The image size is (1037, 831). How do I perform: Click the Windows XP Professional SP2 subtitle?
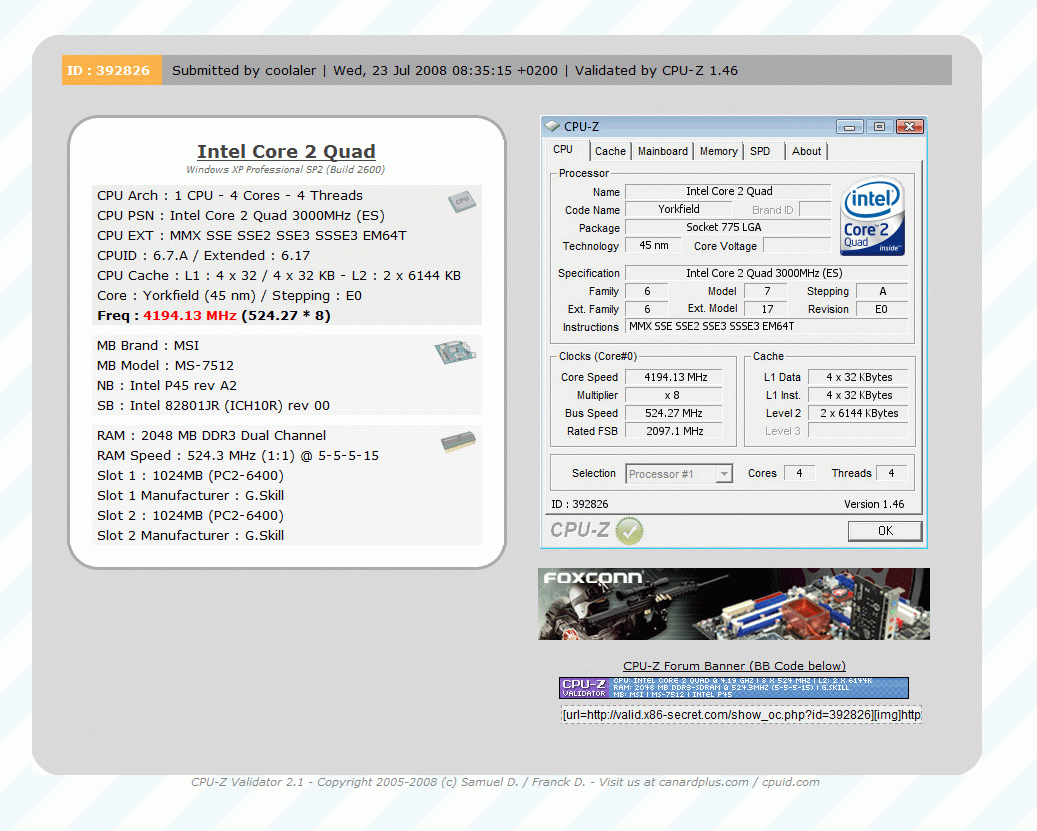pos(286,170)
